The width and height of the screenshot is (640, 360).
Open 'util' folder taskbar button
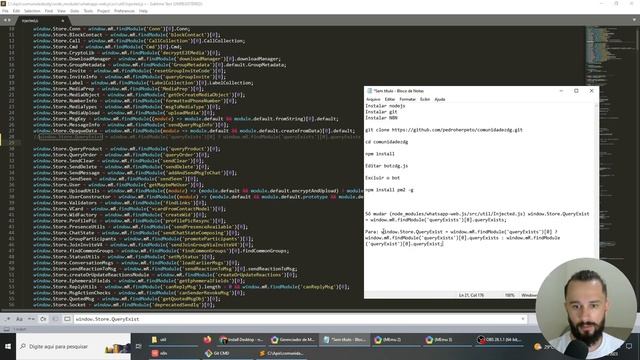[x=173, y=340]
